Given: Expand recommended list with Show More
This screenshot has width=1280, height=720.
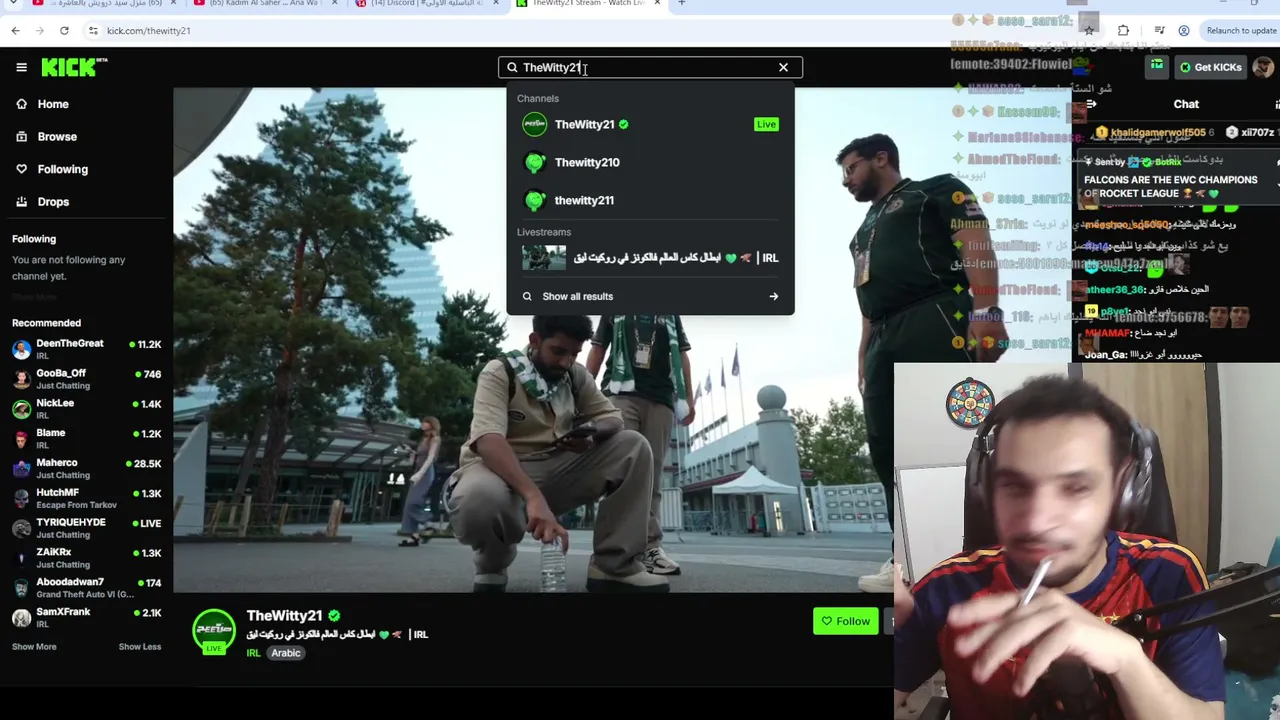Looking at the screenshot, I should [x=34, y=647].
